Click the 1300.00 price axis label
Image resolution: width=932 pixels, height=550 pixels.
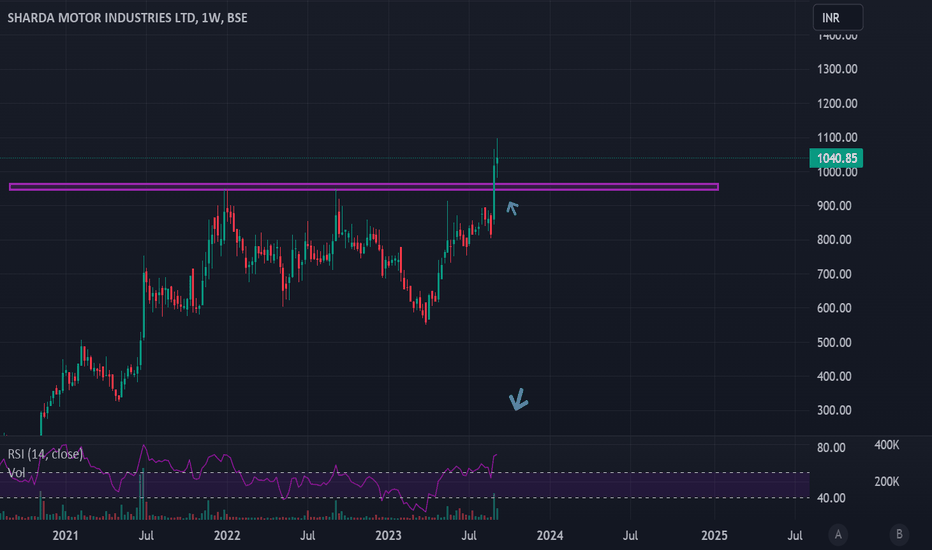pyautogui.click(x=837, y=69)
